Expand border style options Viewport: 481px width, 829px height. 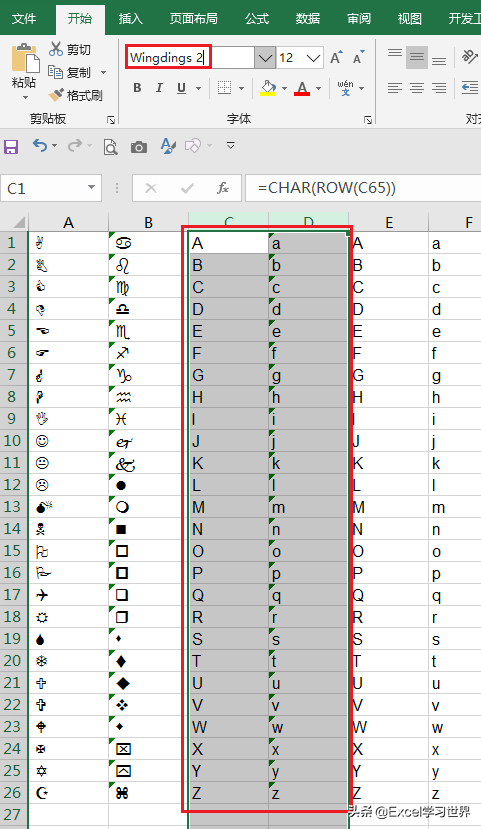[x=242, y=88]
